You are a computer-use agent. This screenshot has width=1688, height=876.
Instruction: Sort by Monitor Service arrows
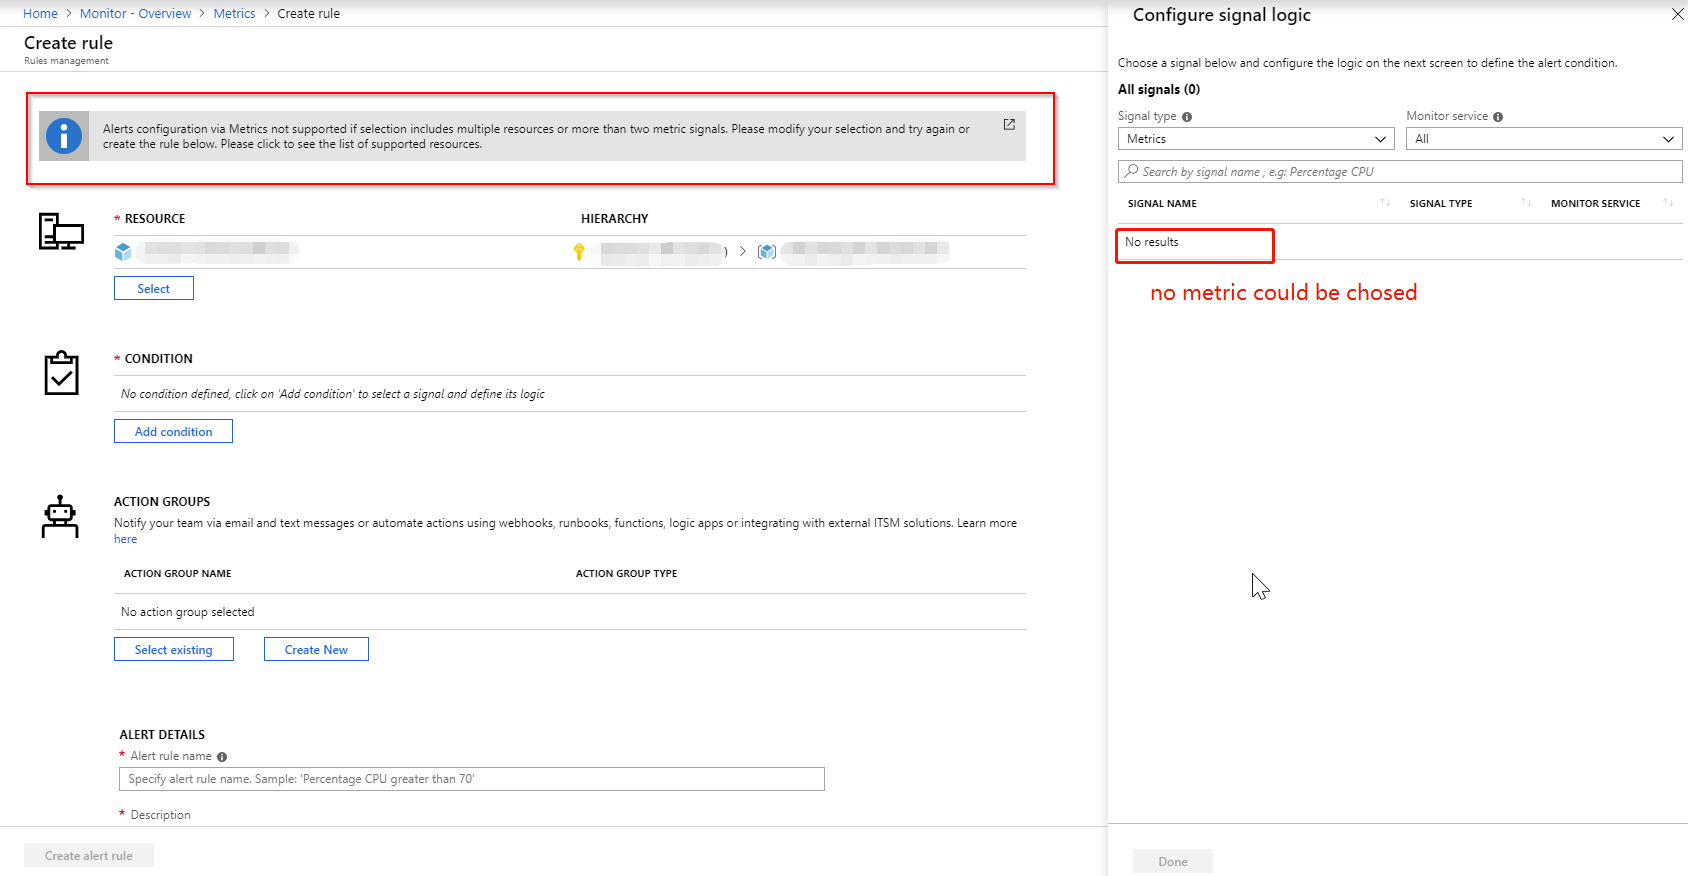[x=1668, y=203]
